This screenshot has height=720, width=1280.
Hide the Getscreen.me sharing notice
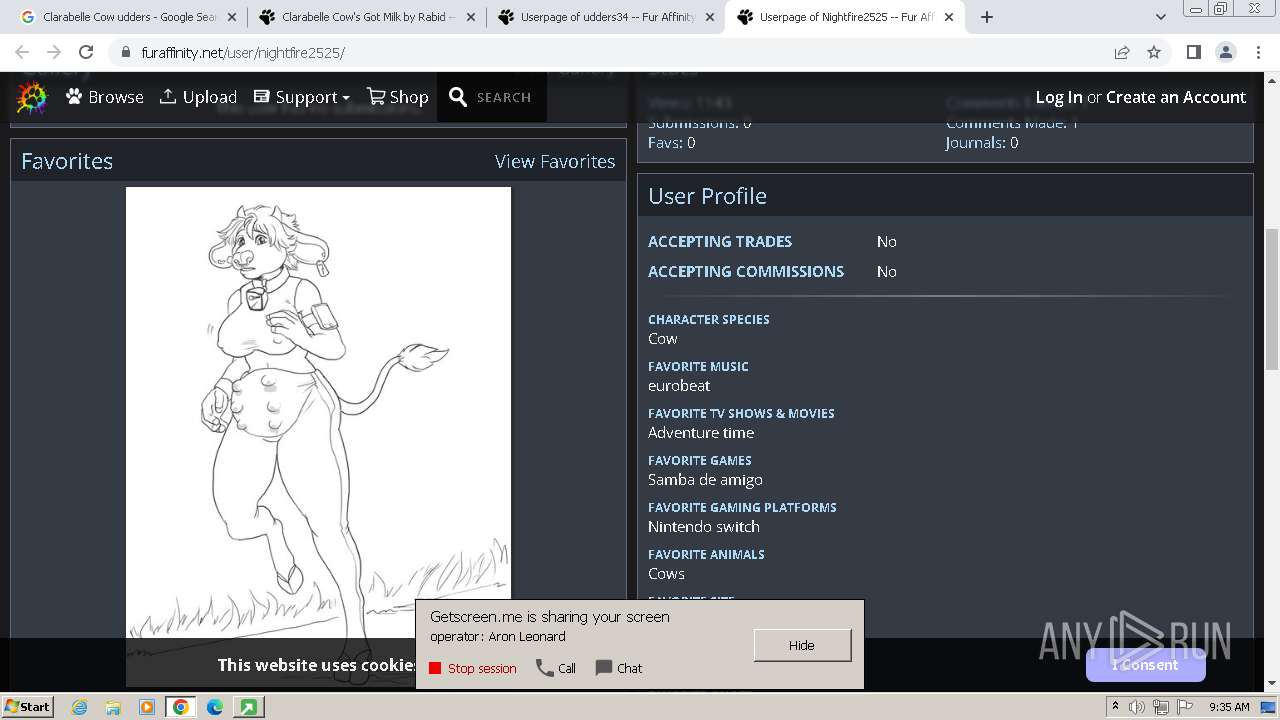[802, 645]
